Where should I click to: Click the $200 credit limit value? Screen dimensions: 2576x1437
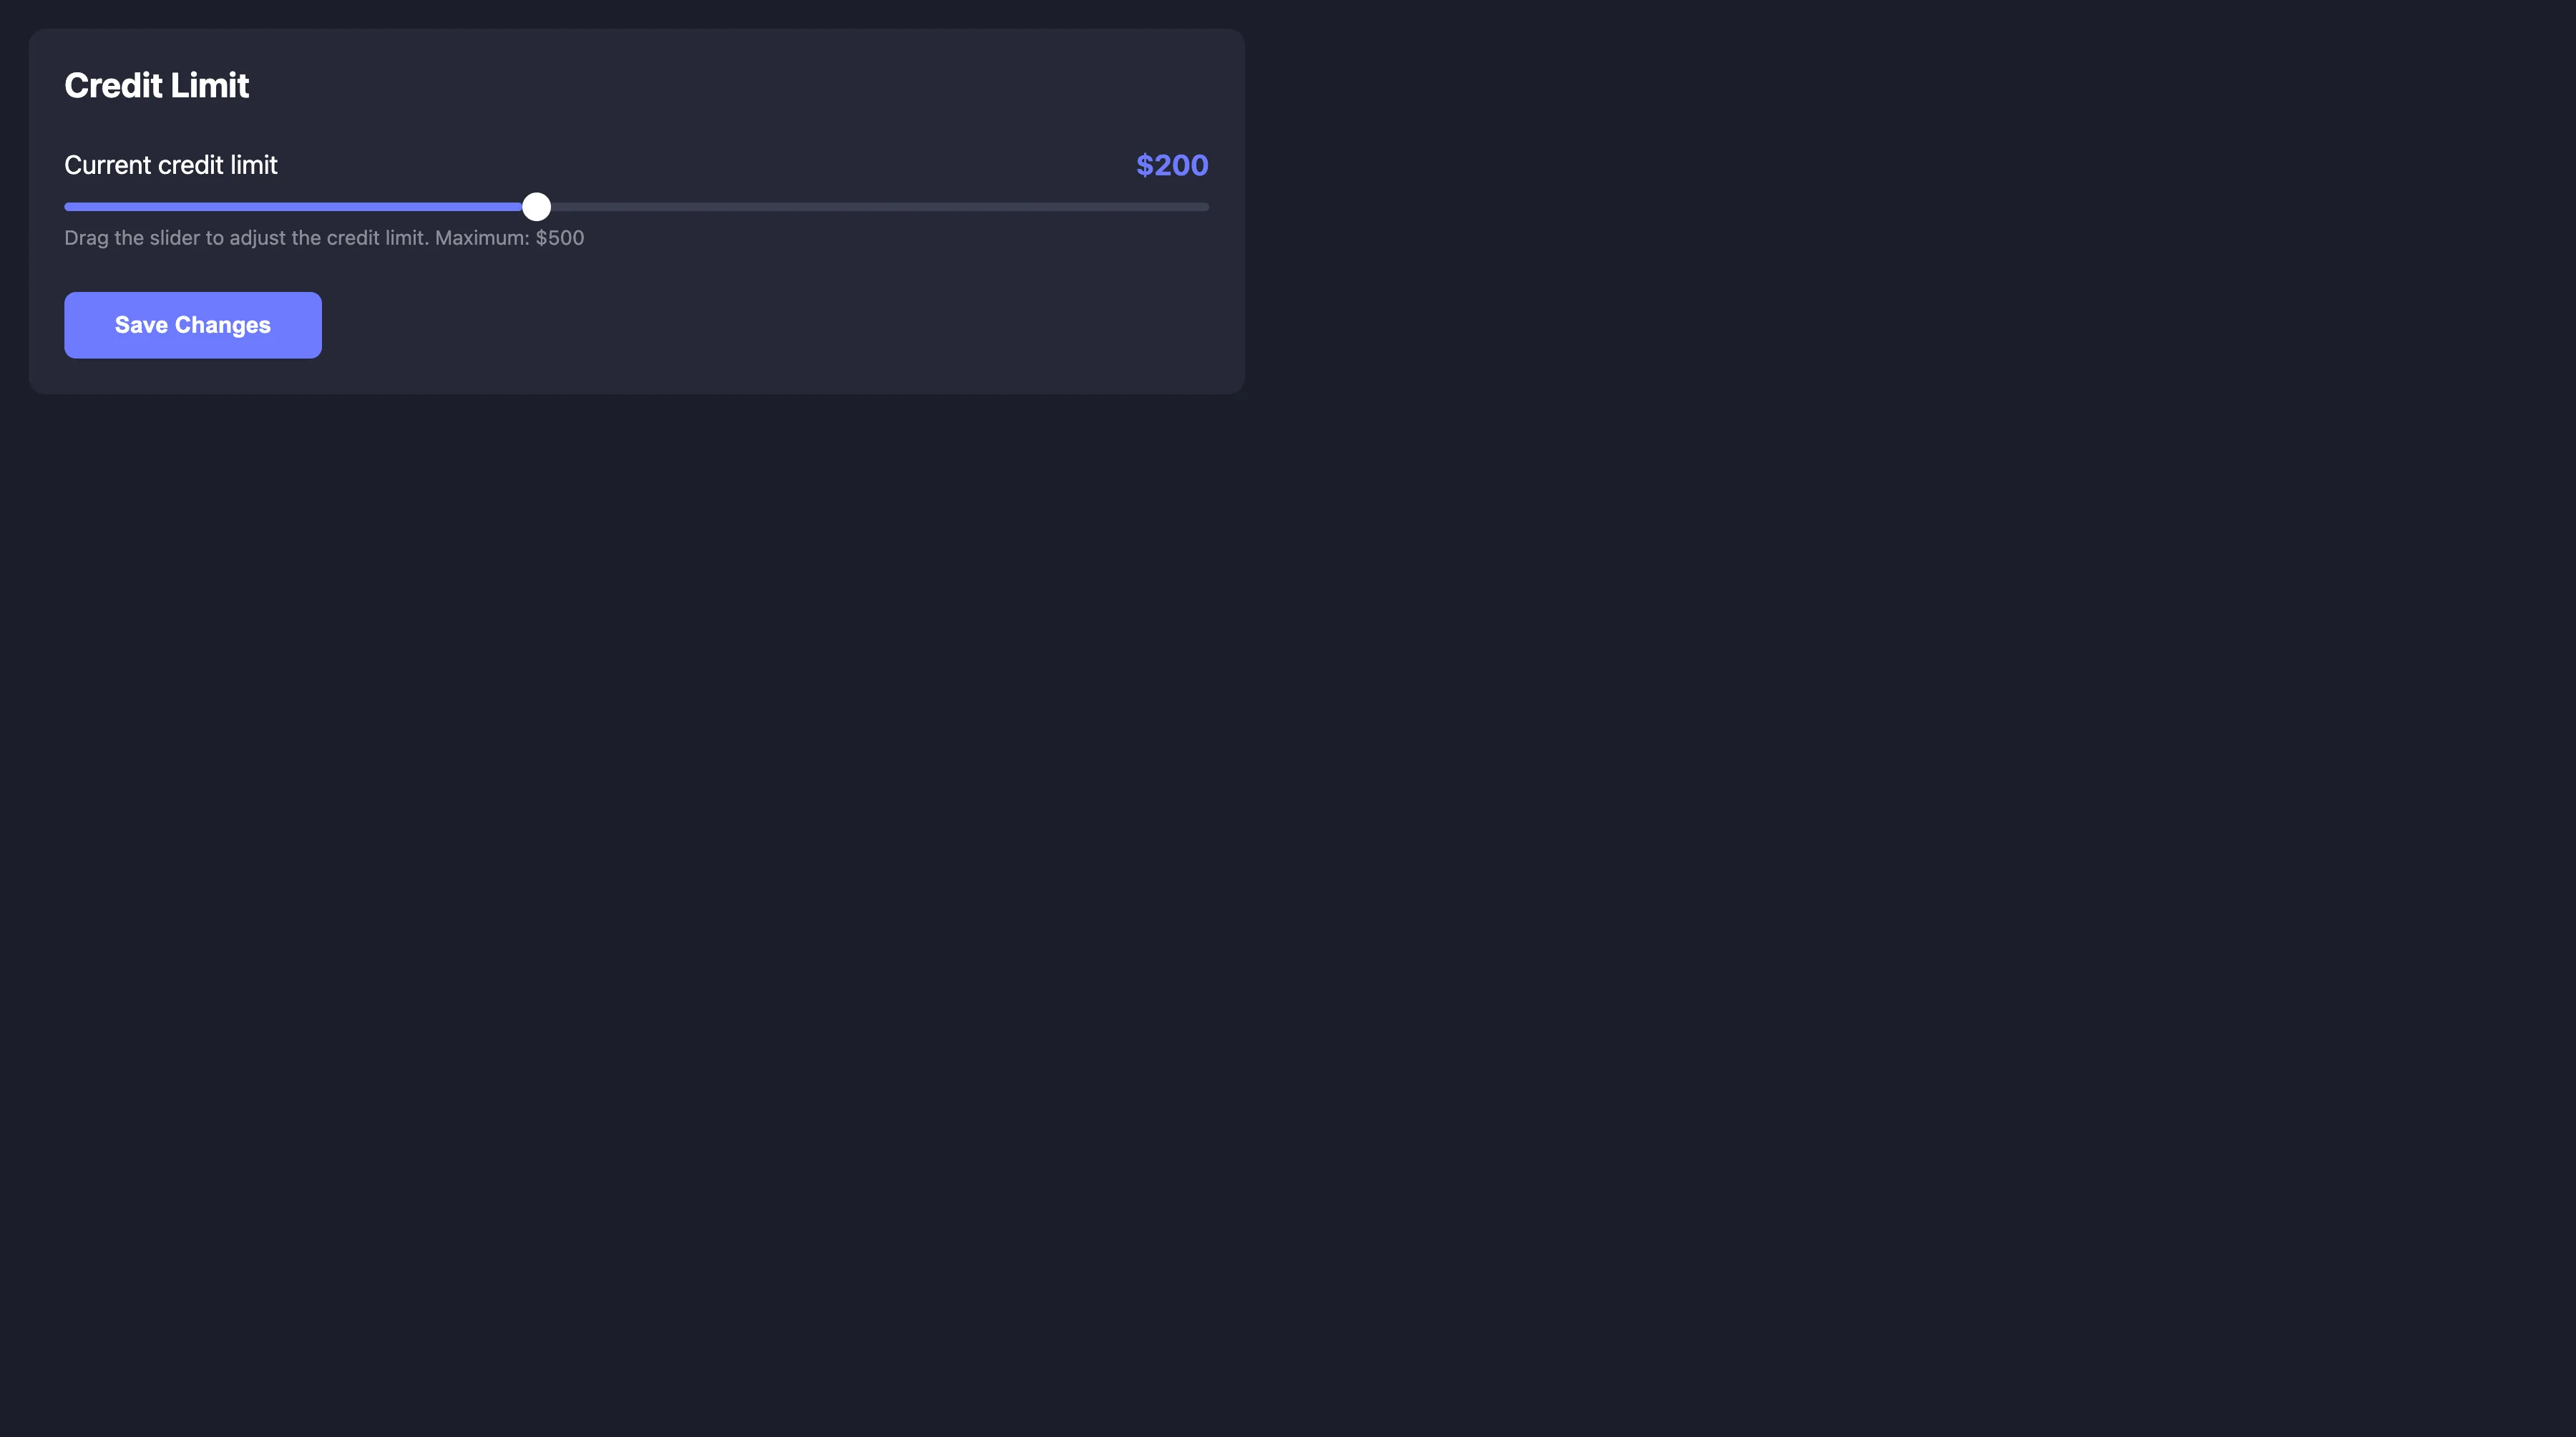[x=1171, y=165]
